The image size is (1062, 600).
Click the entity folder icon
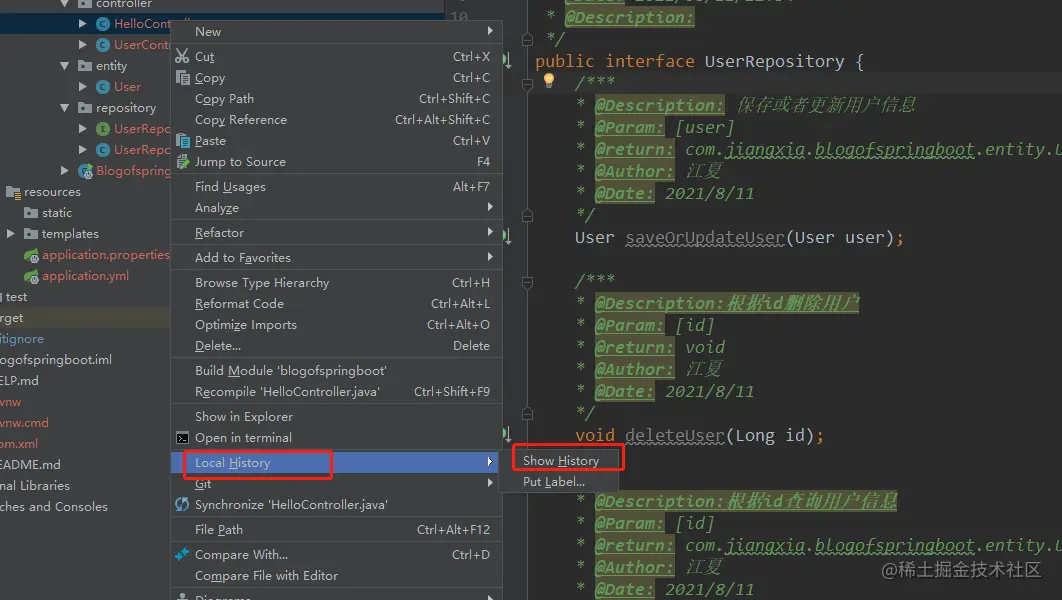(x=85, y=66)
